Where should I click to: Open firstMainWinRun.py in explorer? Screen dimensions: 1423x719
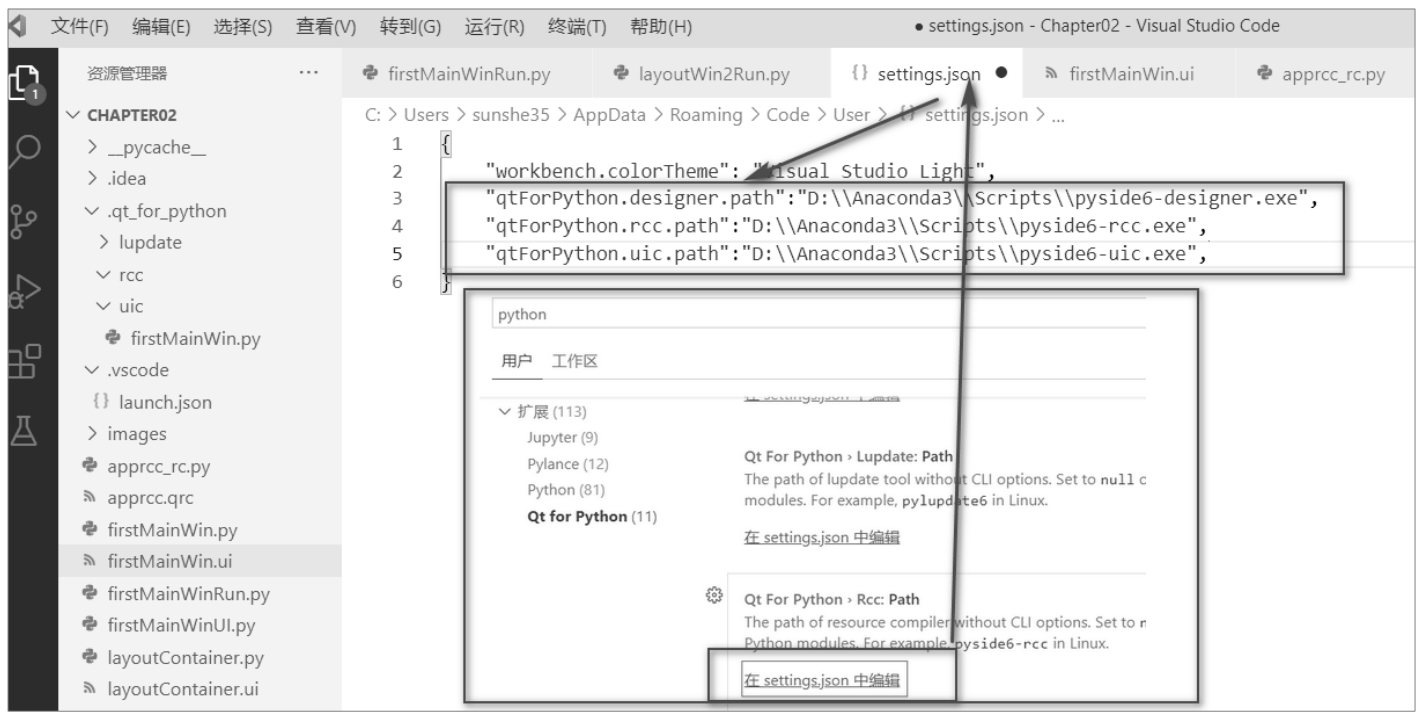pyautogui.click(x=189, y=593)
